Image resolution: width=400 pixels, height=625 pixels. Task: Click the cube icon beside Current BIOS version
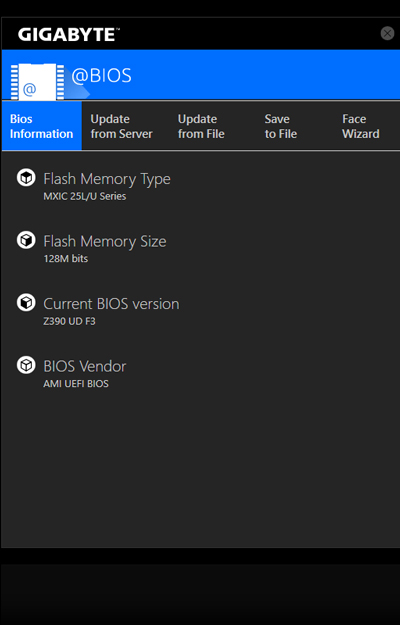[26, 303]
